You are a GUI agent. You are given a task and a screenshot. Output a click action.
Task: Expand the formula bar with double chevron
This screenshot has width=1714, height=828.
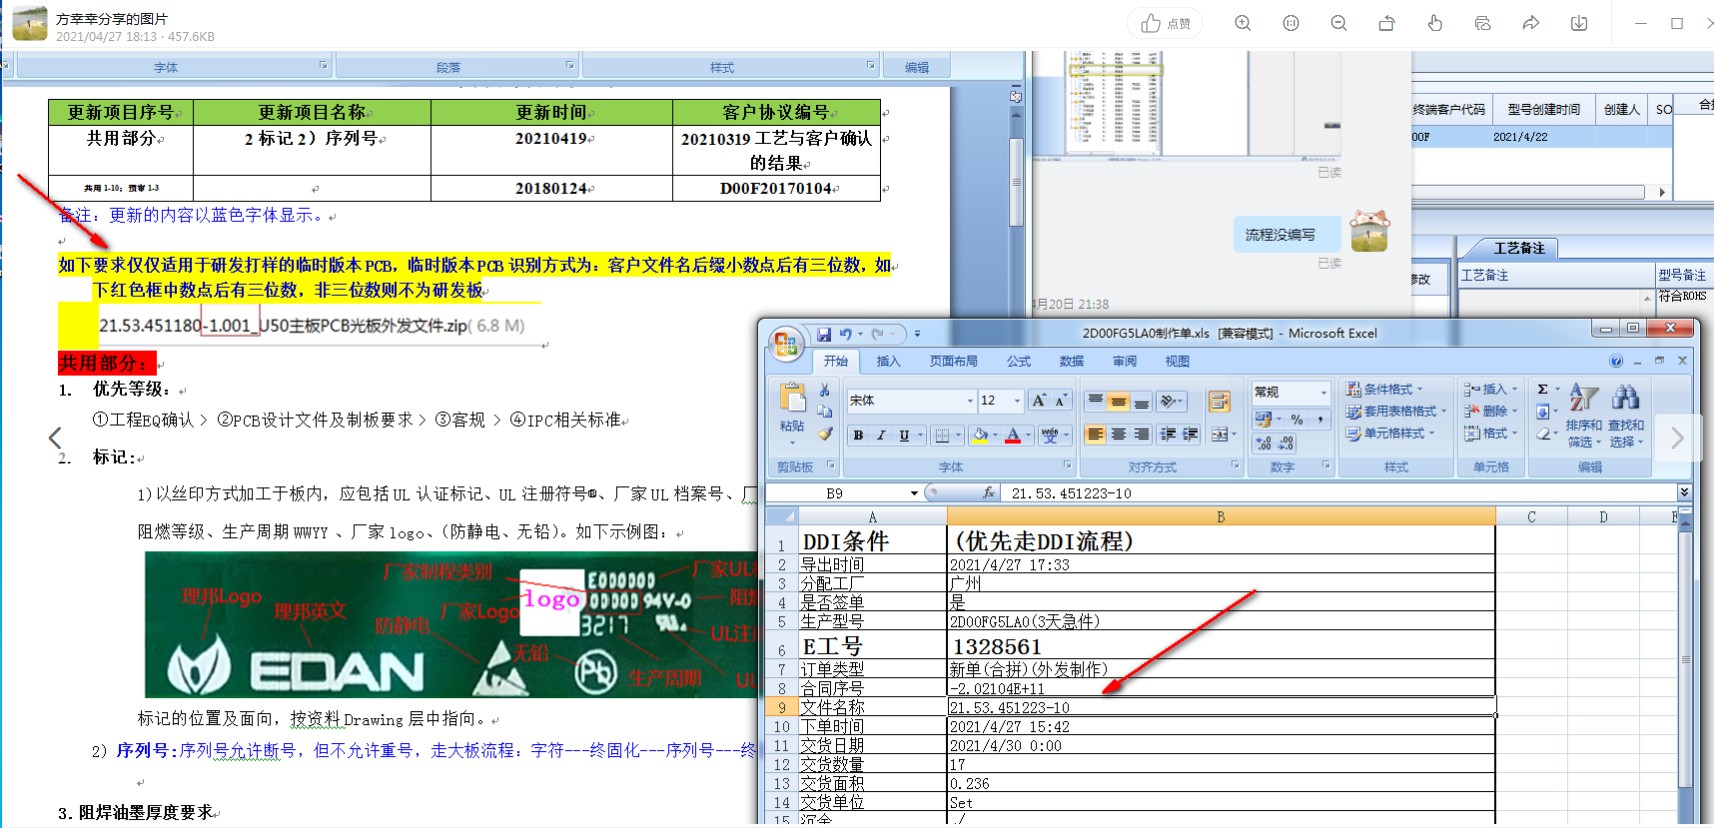[1684, 492]
